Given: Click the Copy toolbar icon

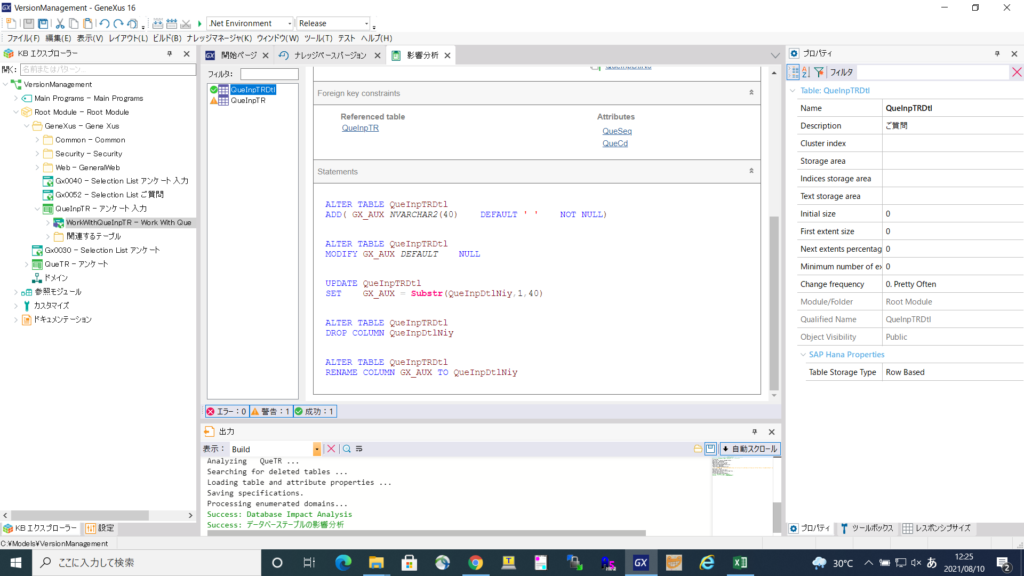Looking at the screenshot, I should pos(74,24).
